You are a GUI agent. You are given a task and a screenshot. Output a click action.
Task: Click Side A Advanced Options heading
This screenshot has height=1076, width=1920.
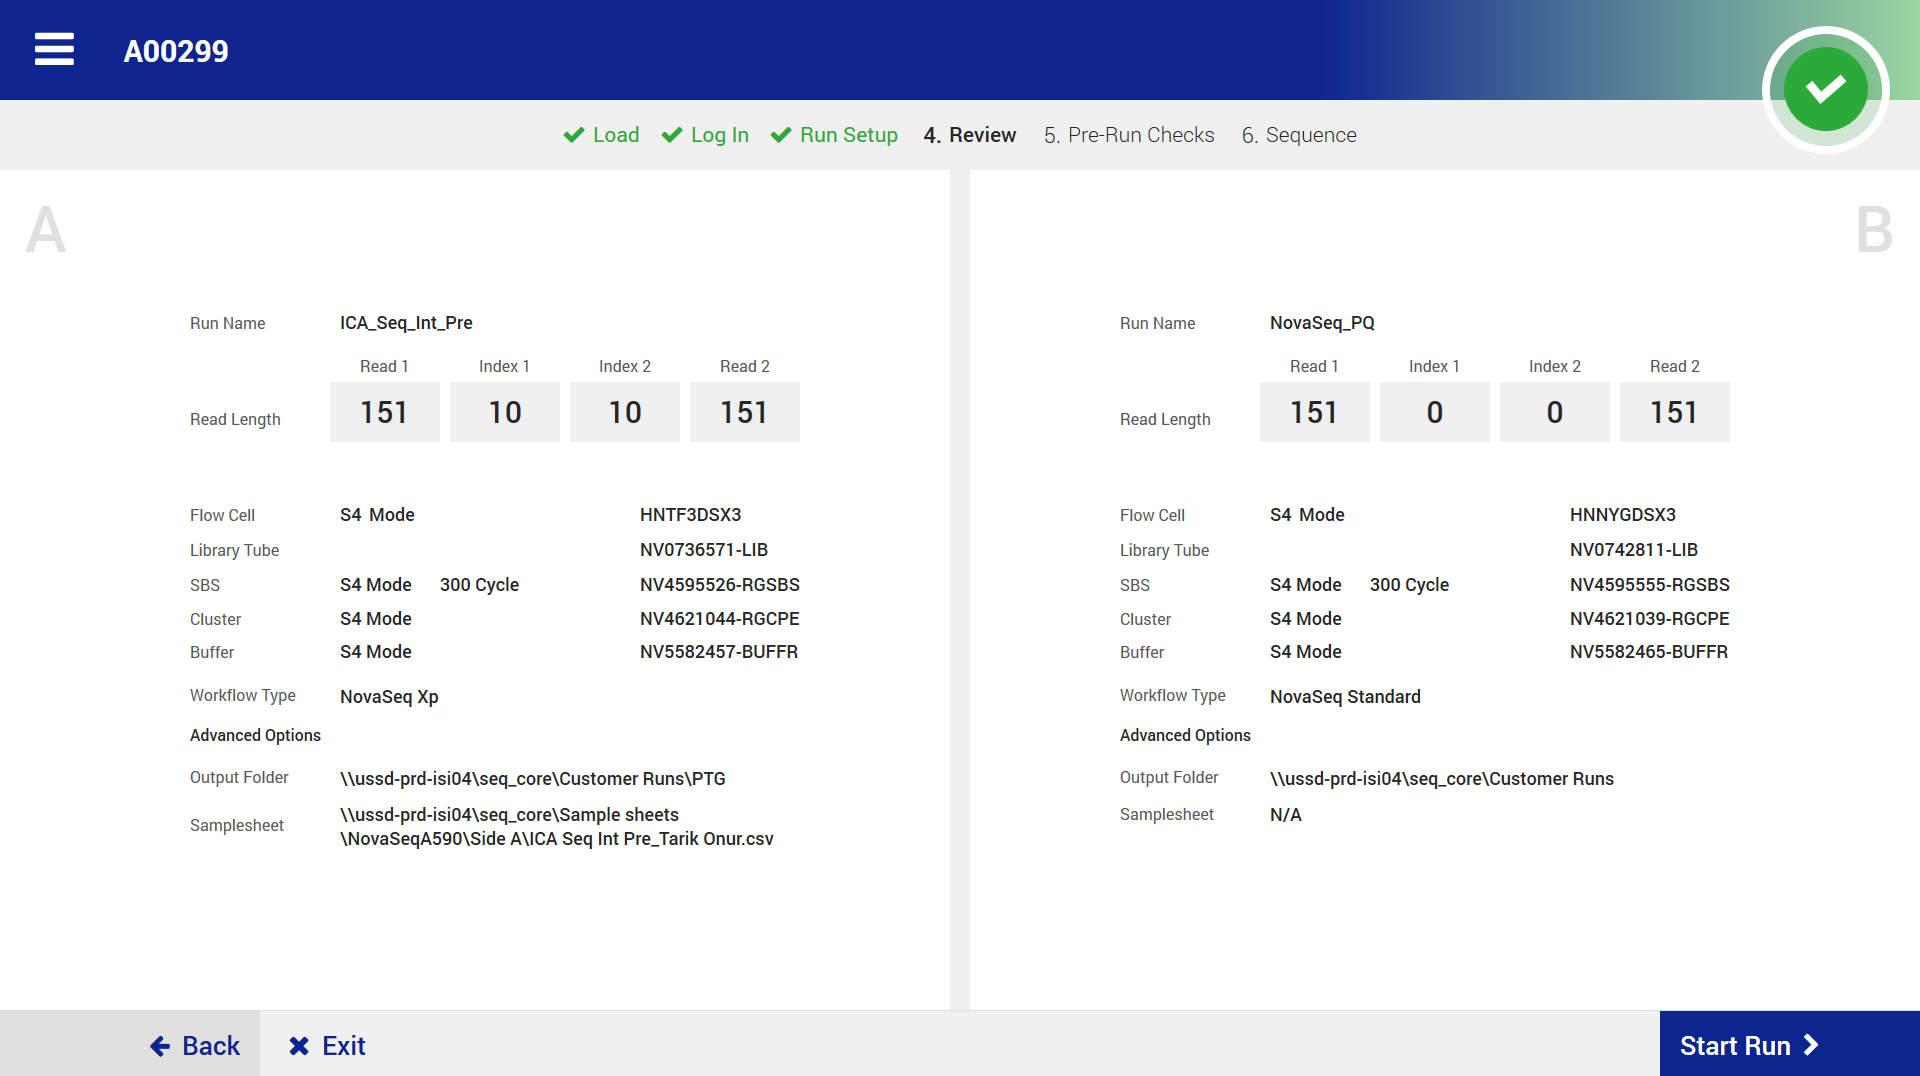(x=255, y=735)
